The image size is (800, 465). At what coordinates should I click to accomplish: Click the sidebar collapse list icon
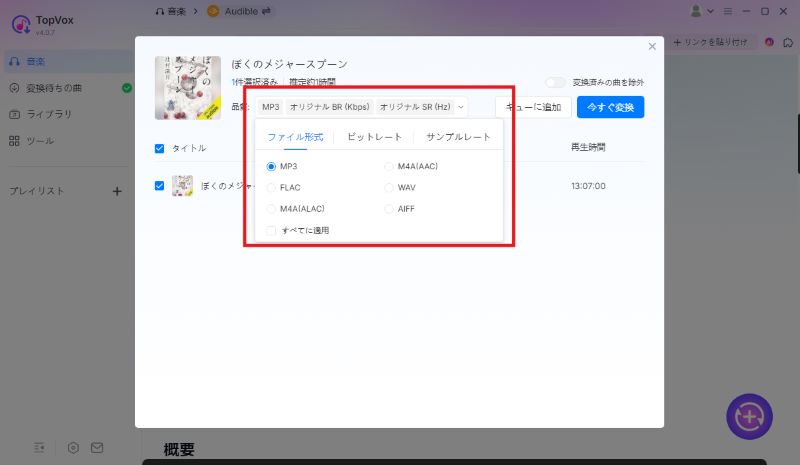pos(39,448)
